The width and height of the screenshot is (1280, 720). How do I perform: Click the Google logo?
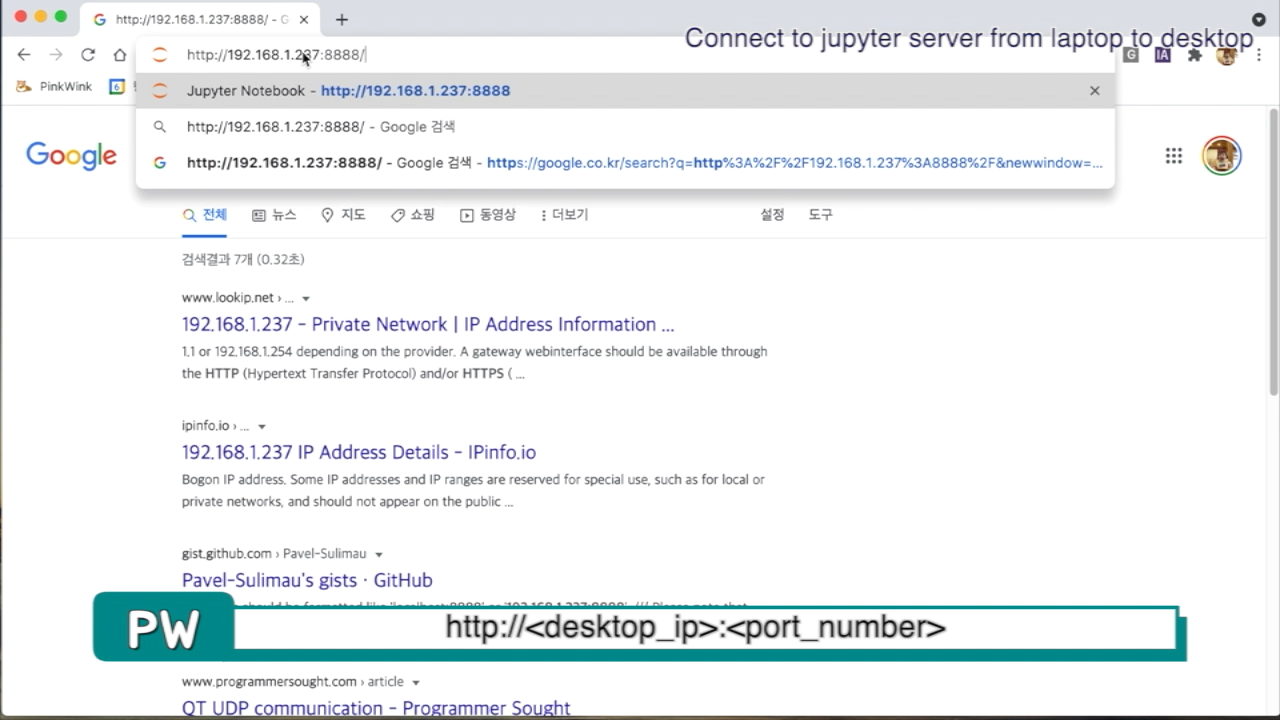[71, 156]
